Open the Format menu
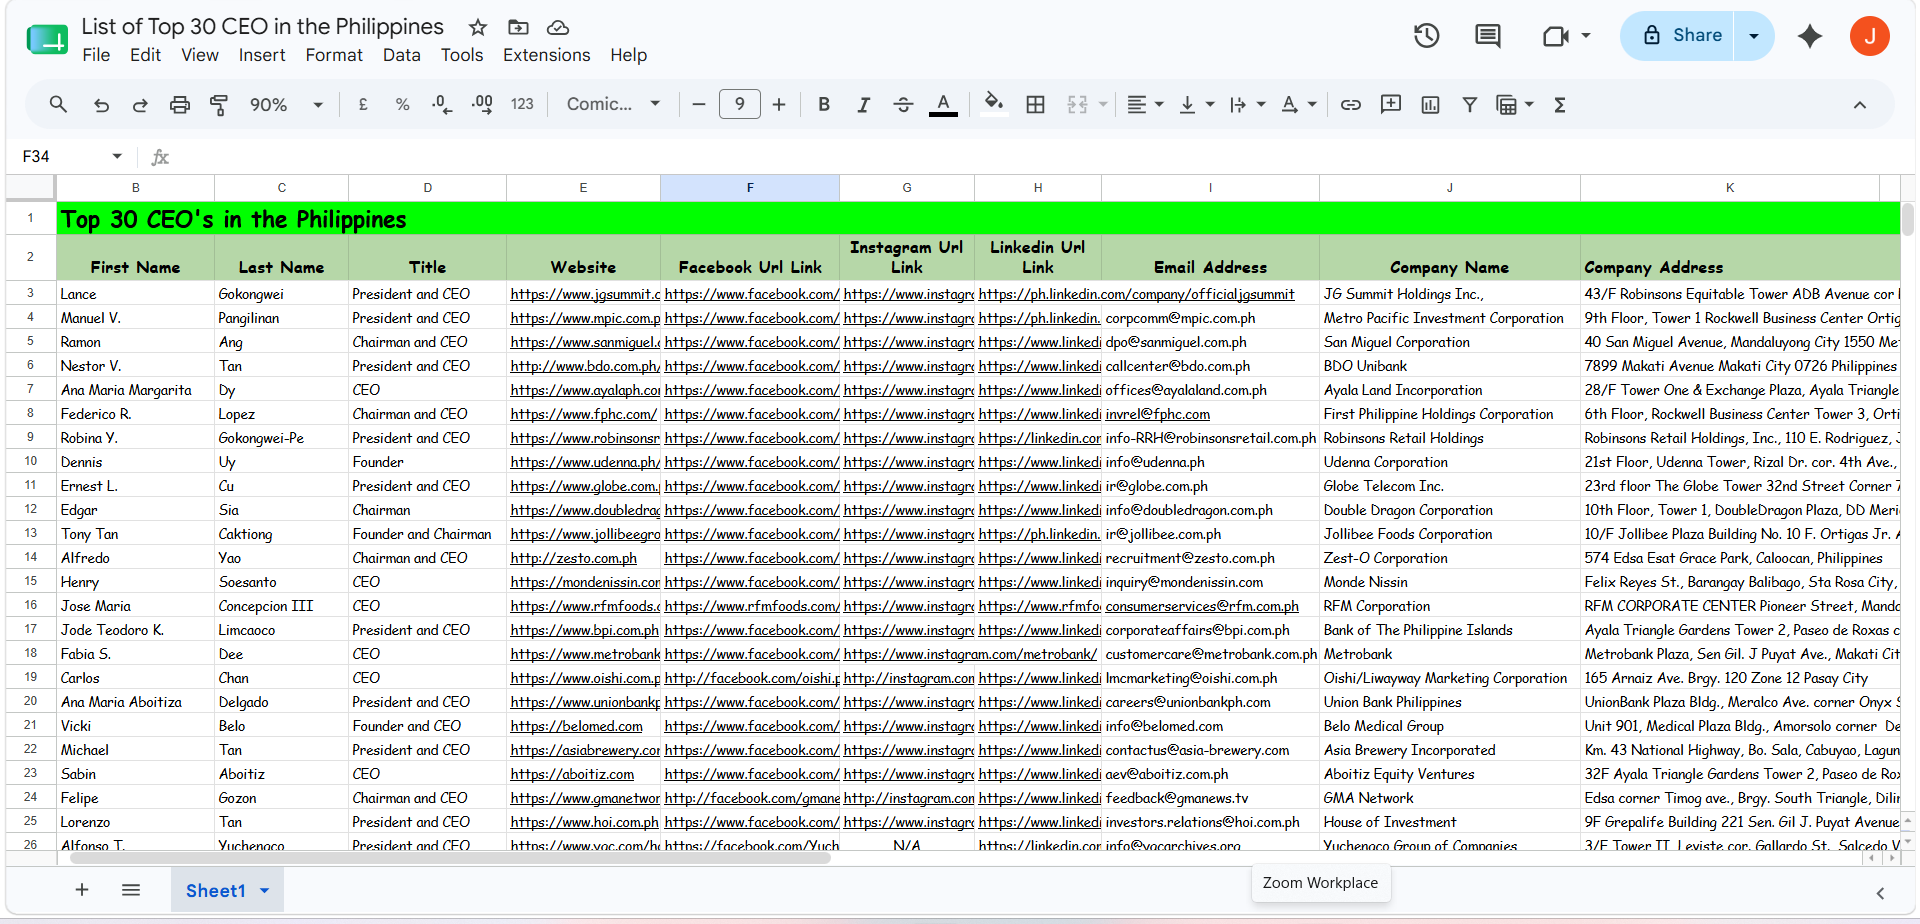The height and width of the screenshot is (924, 1920). [334, 55]
